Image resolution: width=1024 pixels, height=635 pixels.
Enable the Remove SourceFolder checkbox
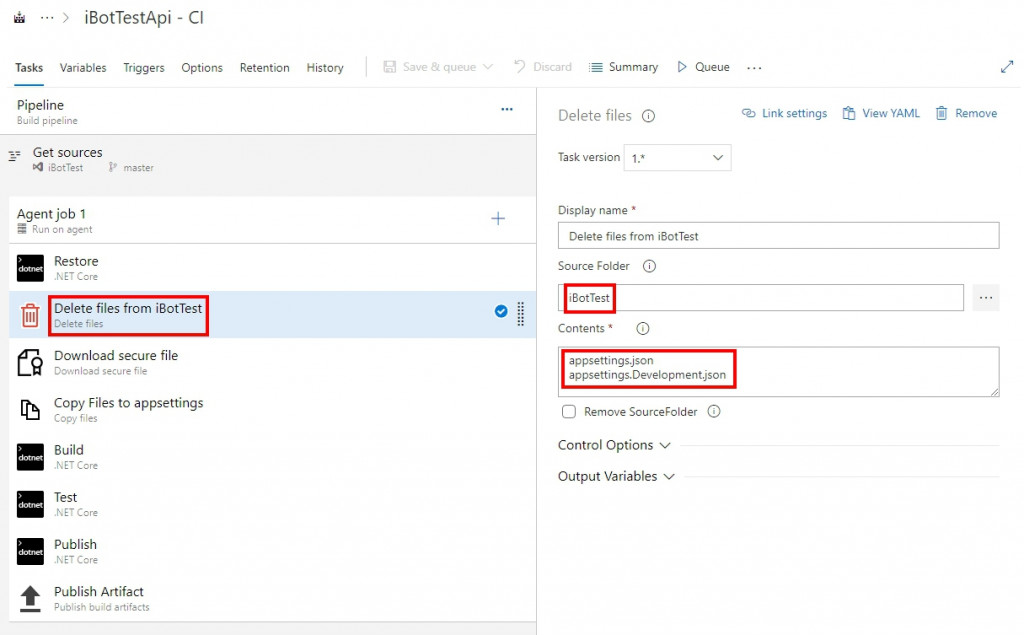pos(569,412)
